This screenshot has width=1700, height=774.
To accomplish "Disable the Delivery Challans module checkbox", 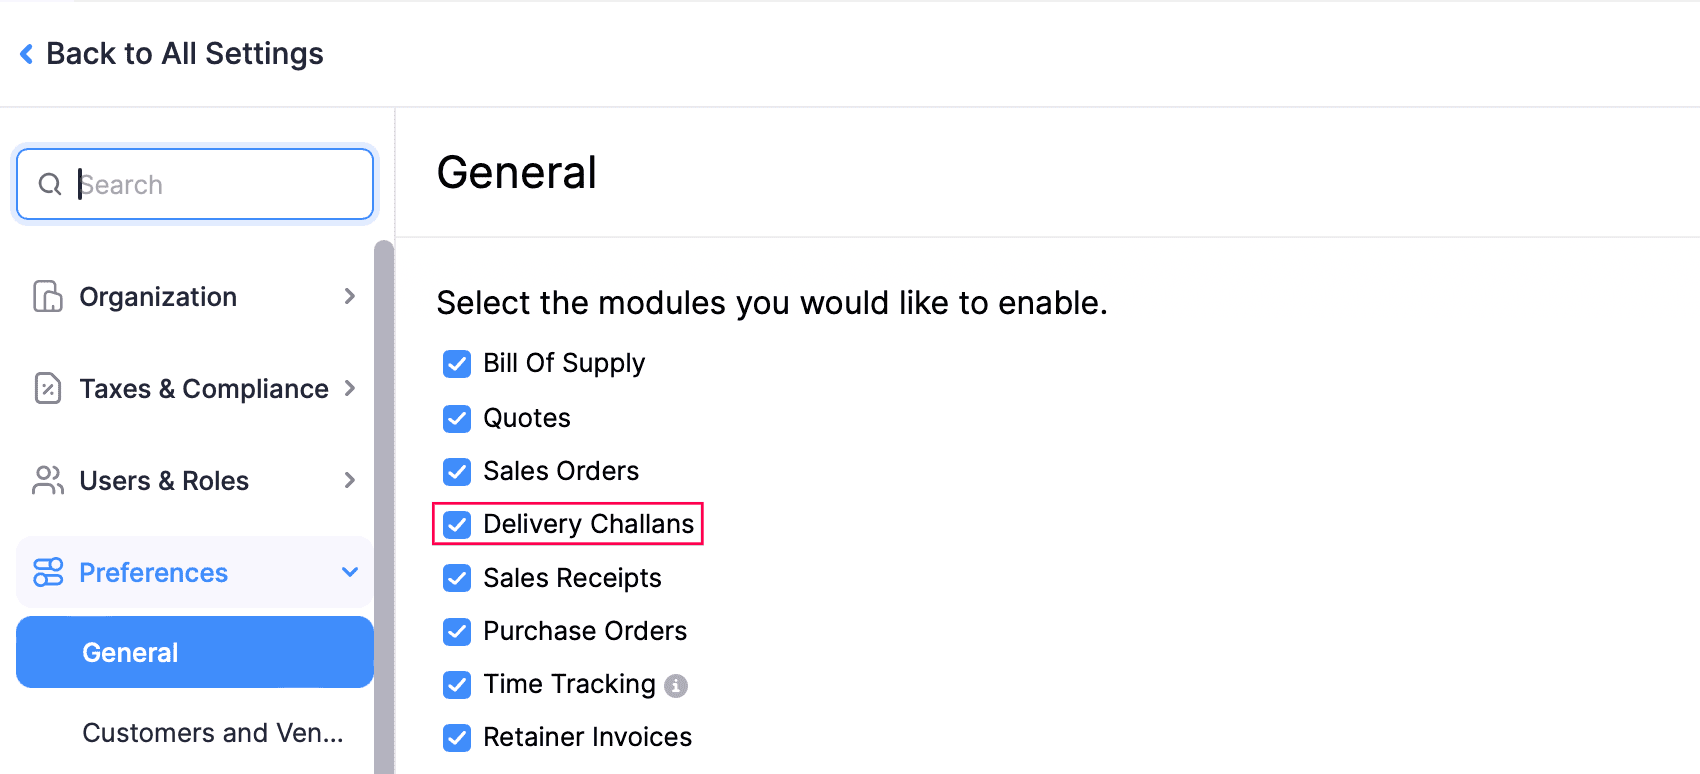I will point(457,524).
